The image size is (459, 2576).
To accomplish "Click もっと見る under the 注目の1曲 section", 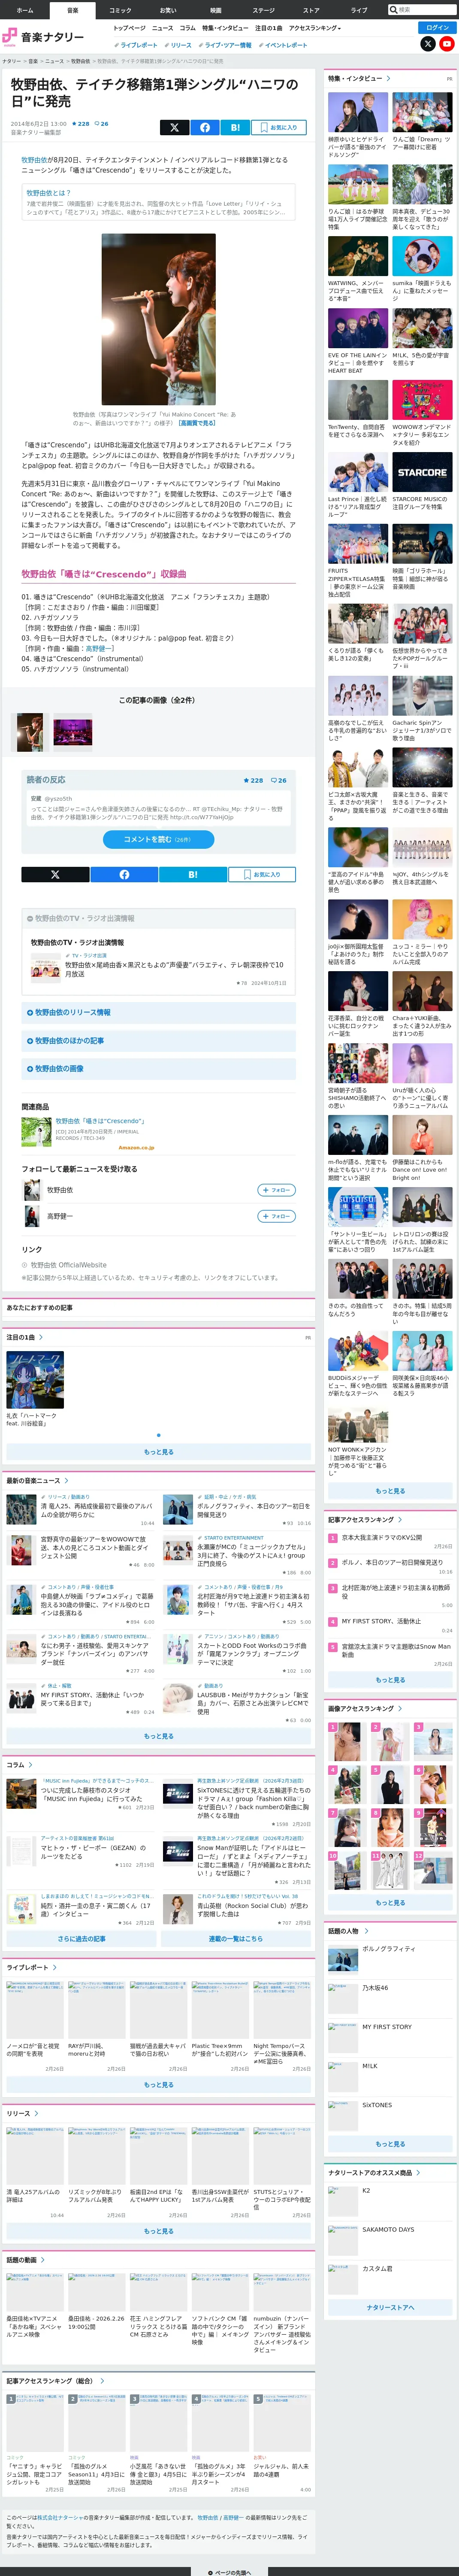I will coord(158,1452).
